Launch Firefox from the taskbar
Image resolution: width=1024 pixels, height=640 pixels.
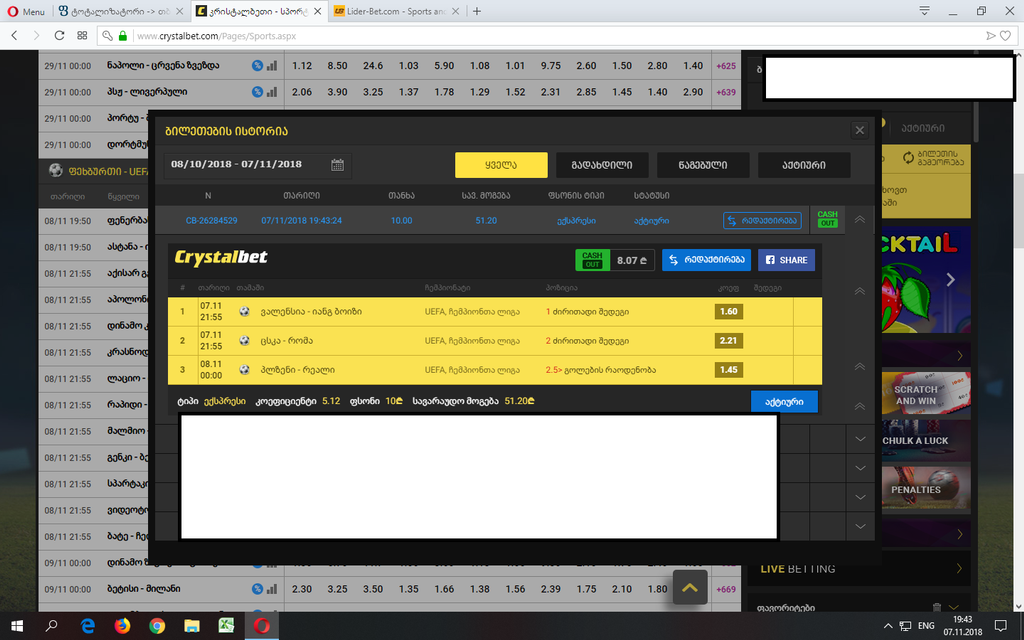(122, 626)
